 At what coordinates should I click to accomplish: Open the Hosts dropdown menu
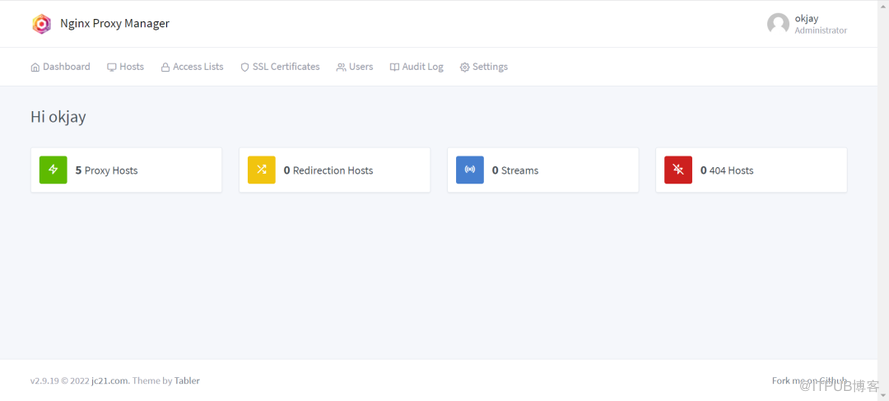click(126, 67)
